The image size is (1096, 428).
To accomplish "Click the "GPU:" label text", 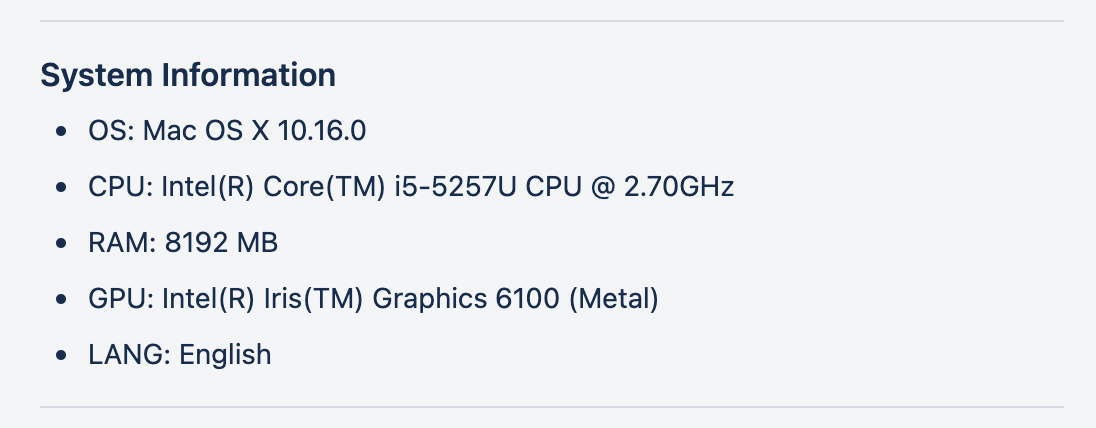I will [121, 299].
